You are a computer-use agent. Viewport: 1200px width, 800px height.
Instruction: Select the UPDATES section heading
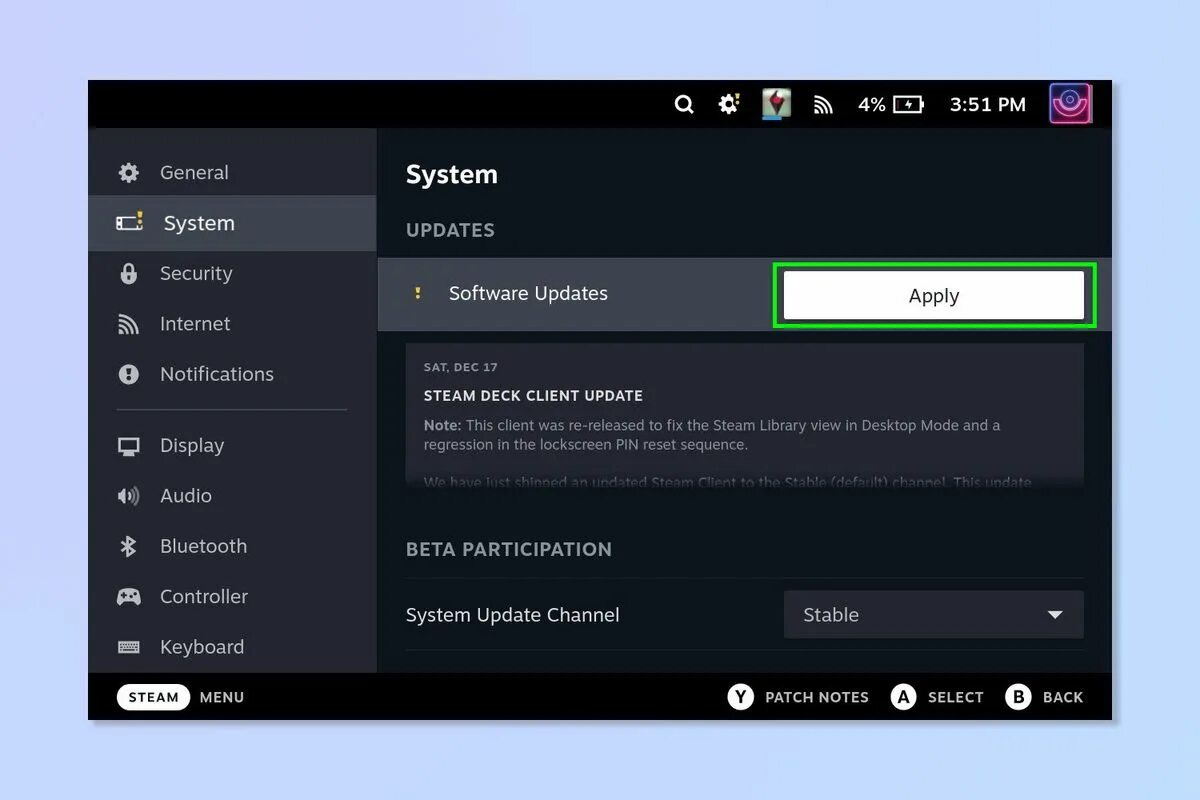[x=450, y=230]
